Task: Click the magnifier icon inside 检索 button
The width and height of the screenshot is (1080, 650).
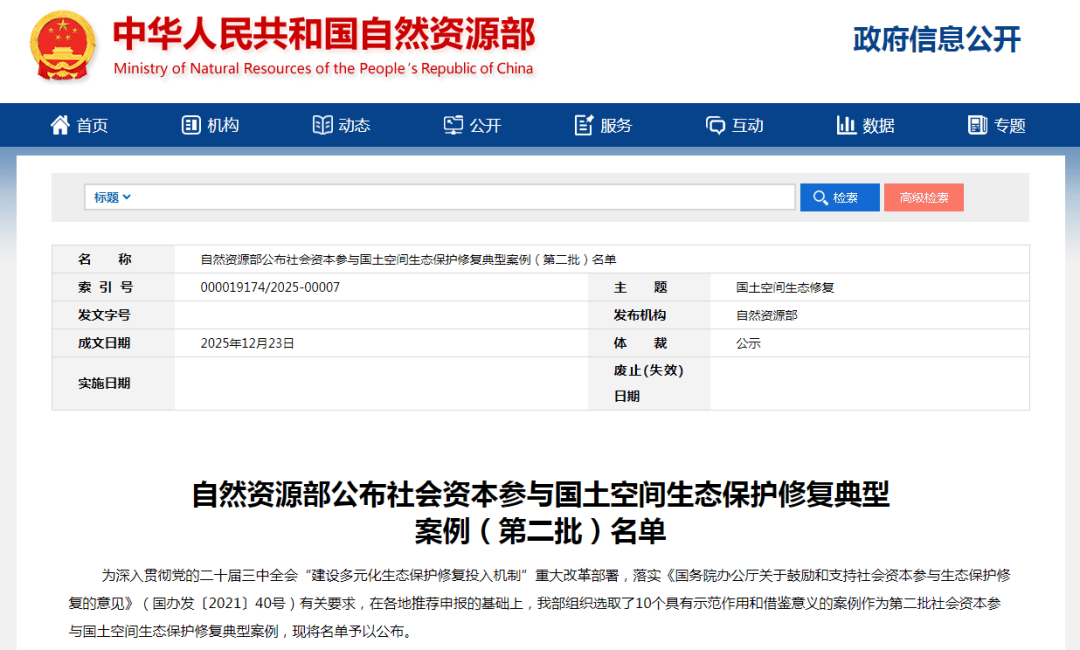Action: coord(822,197)
